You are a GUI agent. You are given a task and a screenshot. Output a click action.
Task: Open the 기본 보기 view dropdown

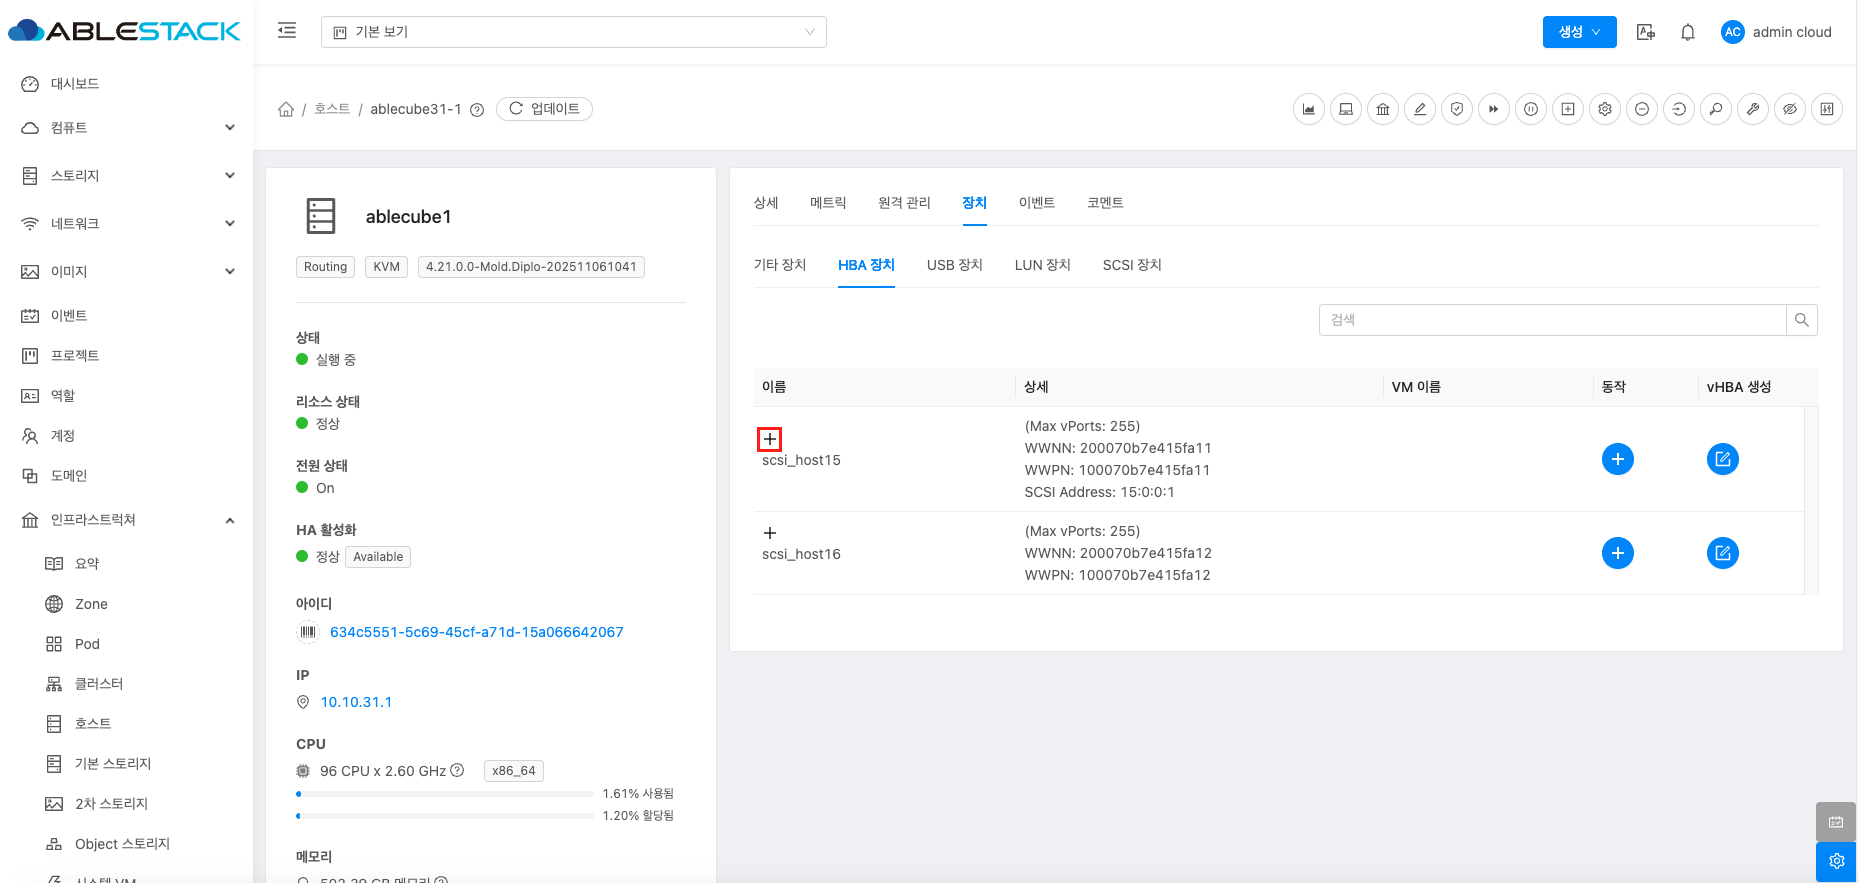coord(573,32)
